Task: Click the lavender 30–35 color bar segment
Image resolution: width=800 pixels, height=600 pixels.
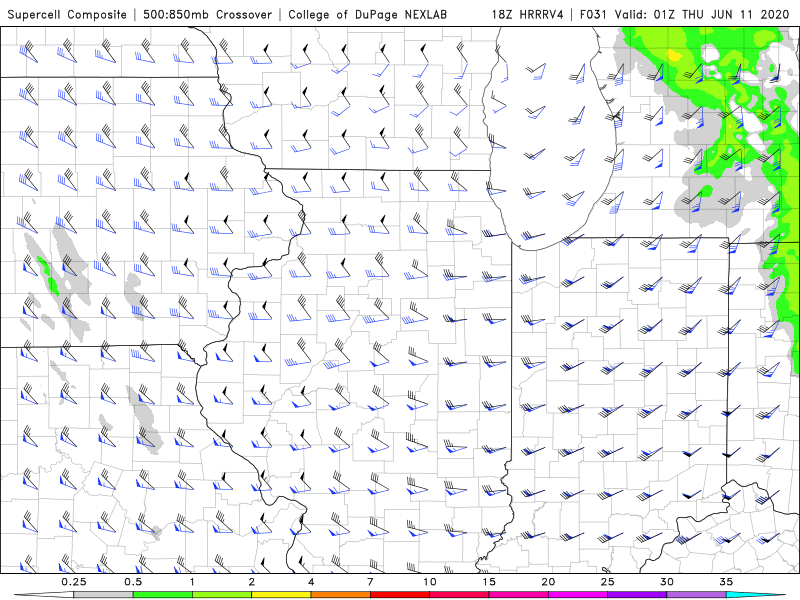Action: (696, 595)
